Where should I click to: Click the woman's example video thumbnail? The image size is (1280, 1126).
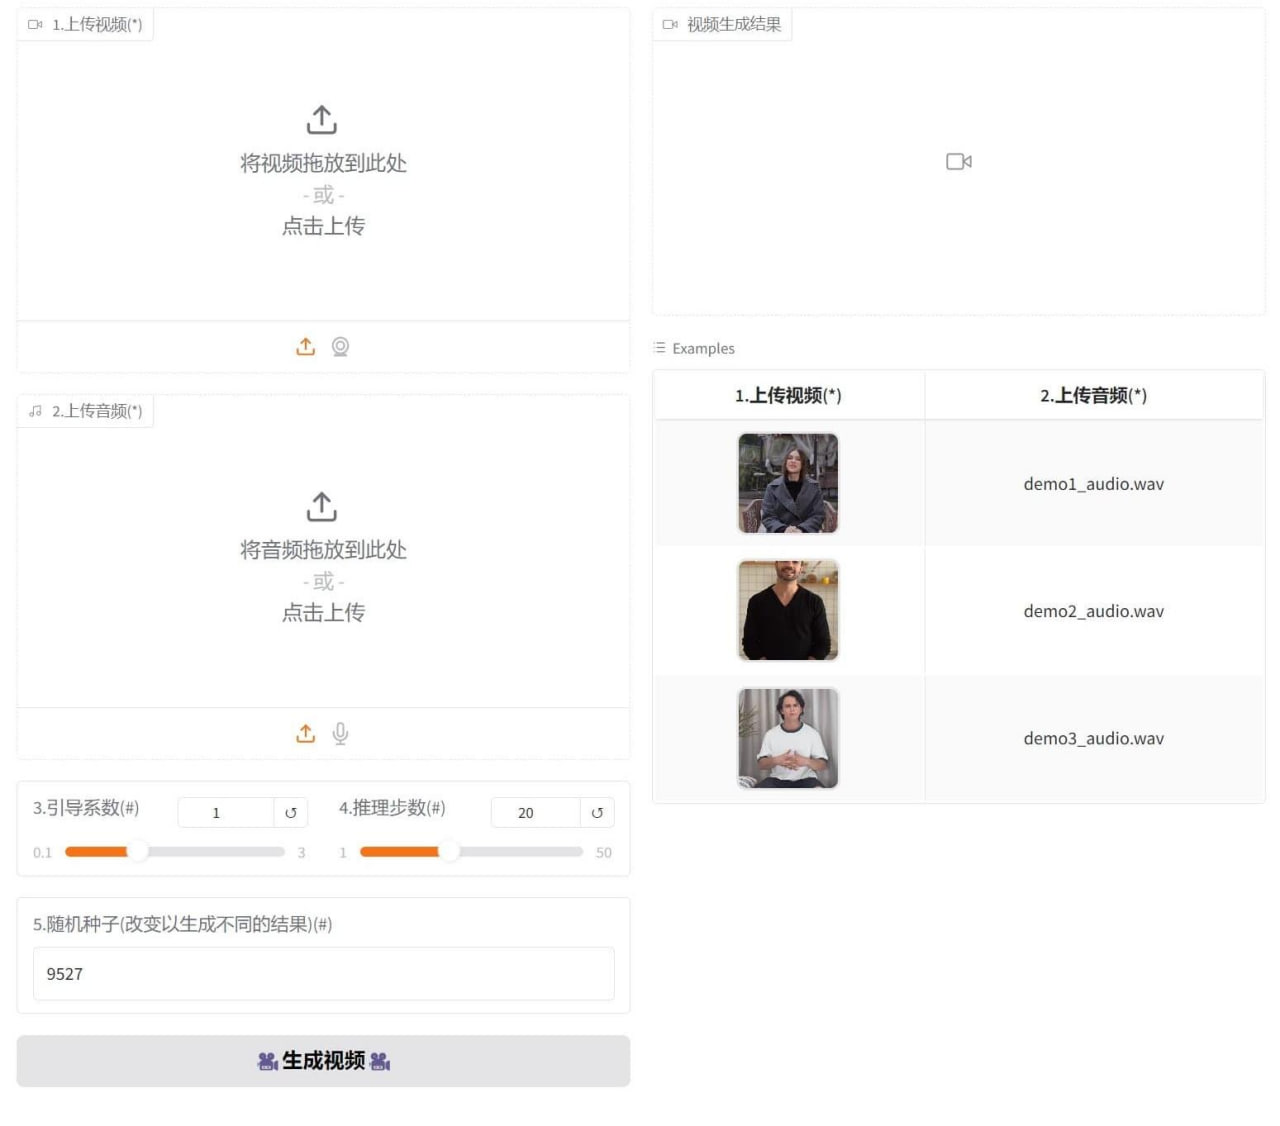pos(788,483)
